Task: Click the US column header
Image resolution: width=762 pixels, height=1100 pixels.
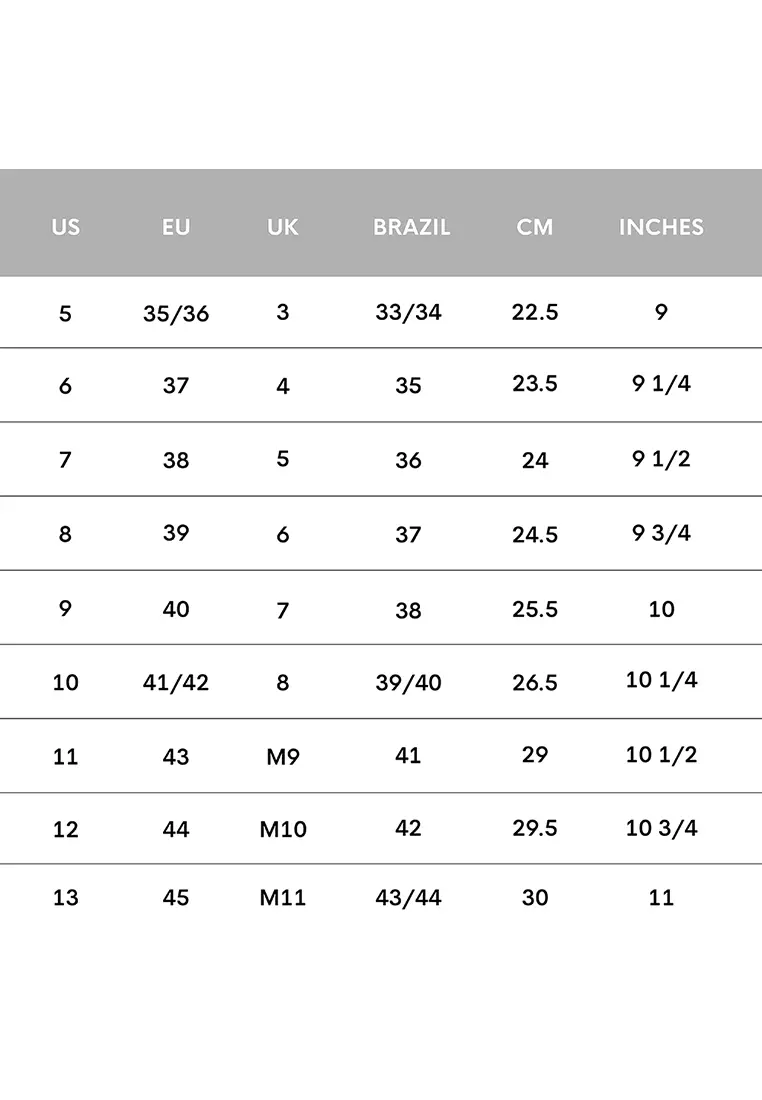Action: [x=65, y=227]
